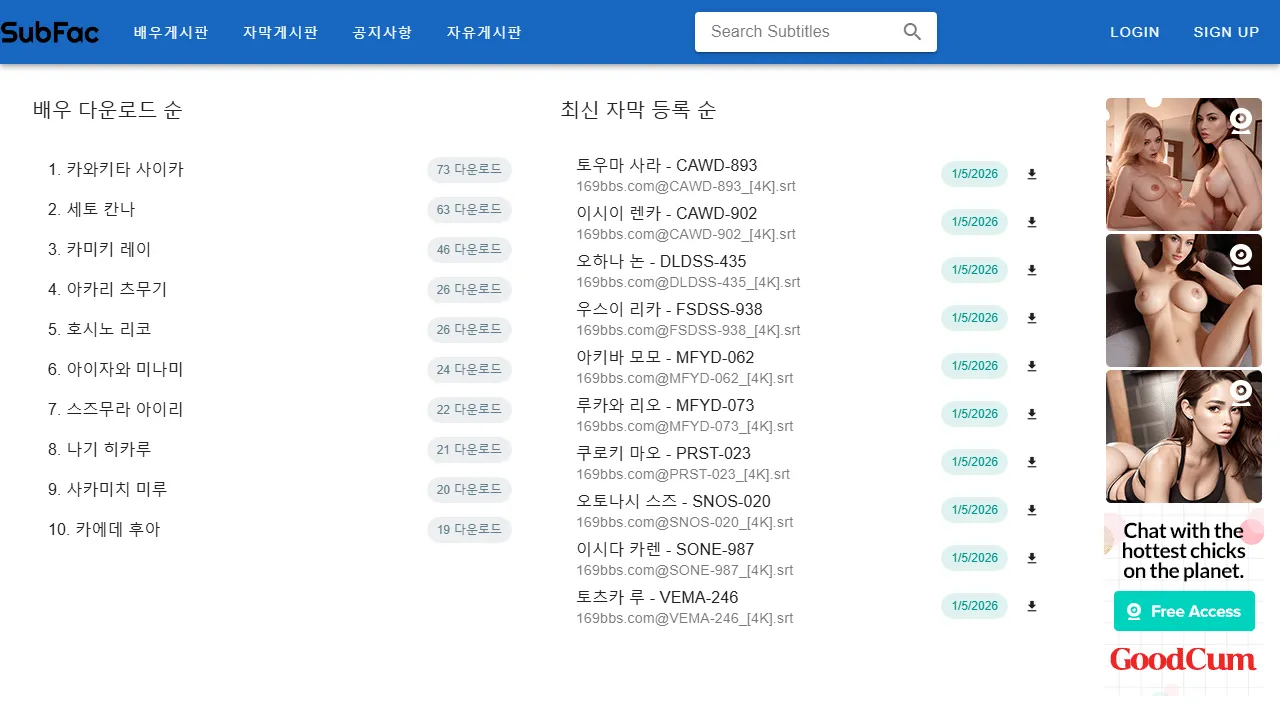Click the SIGN UP button
Screen dimensions: 1280x720
pyautogui.click(x=1226, y=31)
